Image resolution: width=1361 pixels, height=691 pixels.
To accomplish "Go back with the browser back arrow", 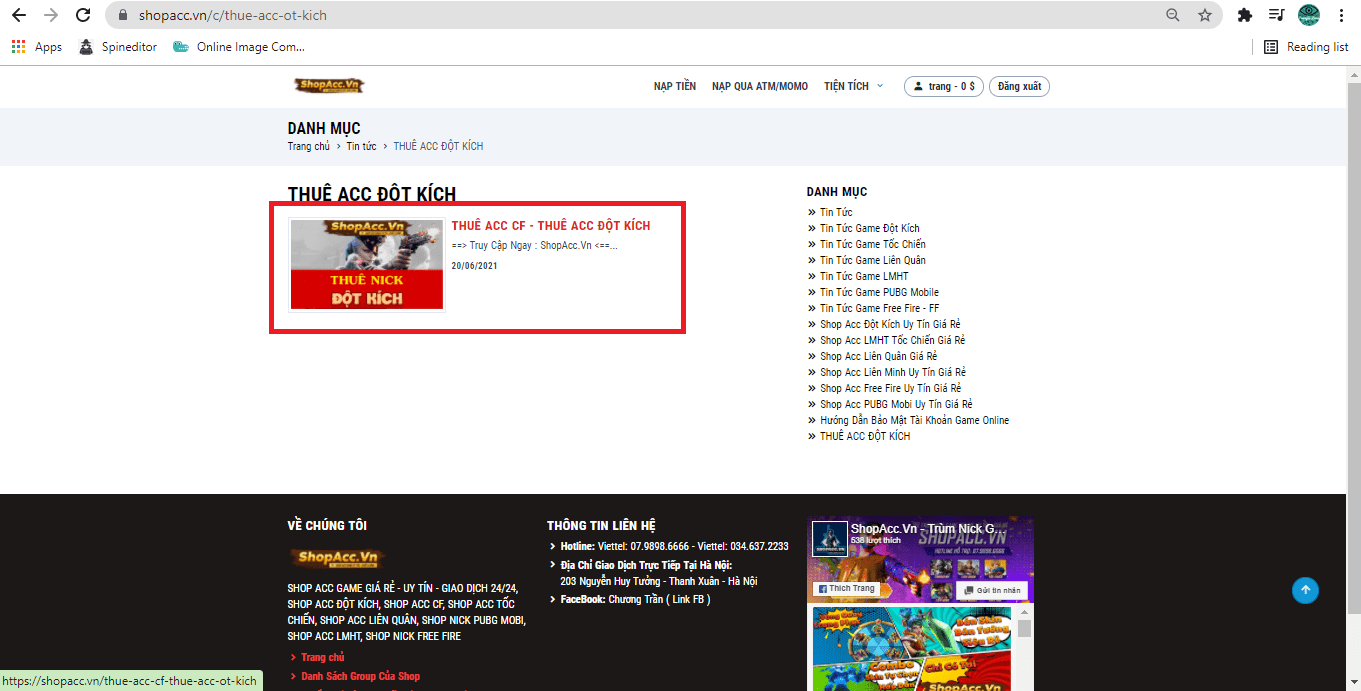I will click(18, 15).
